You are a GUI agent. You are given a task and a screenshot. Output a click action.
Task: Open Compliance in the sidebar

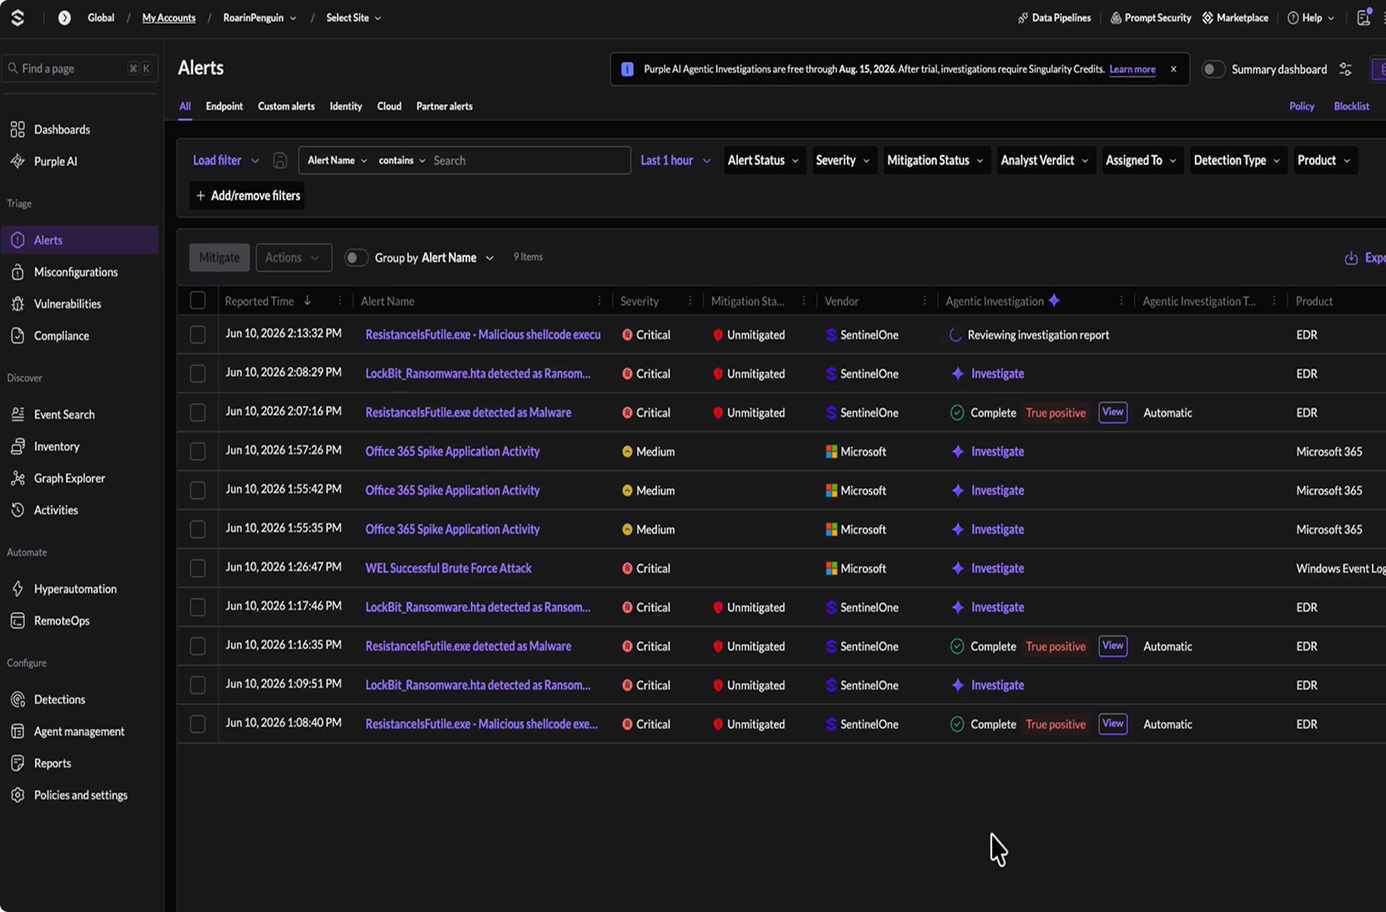click(x=61, y=336)
